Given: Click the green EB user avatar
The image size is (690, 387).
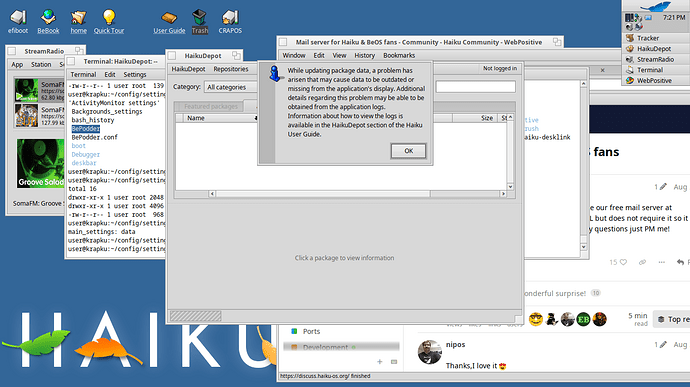Looking at the screenshot, I should click(583, 319).
